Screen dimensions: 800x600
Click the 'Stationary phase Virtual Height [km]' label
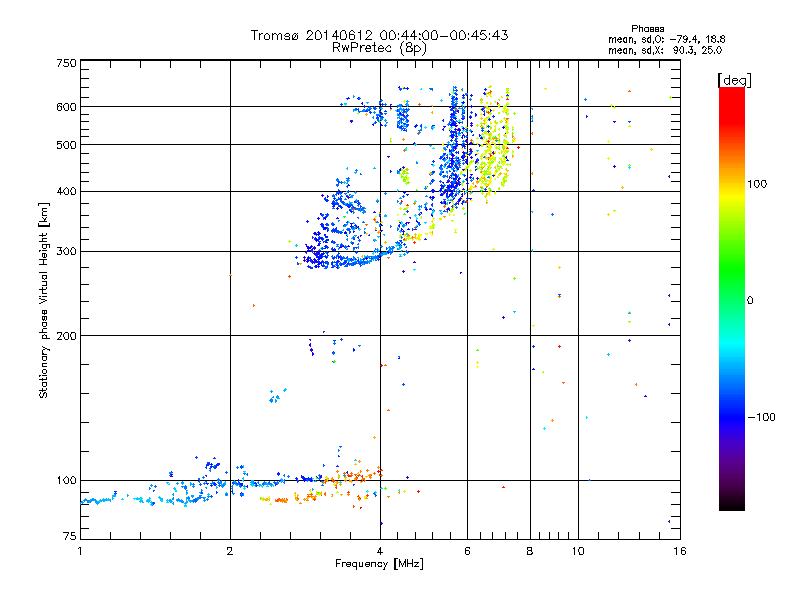tap(44, 301)
